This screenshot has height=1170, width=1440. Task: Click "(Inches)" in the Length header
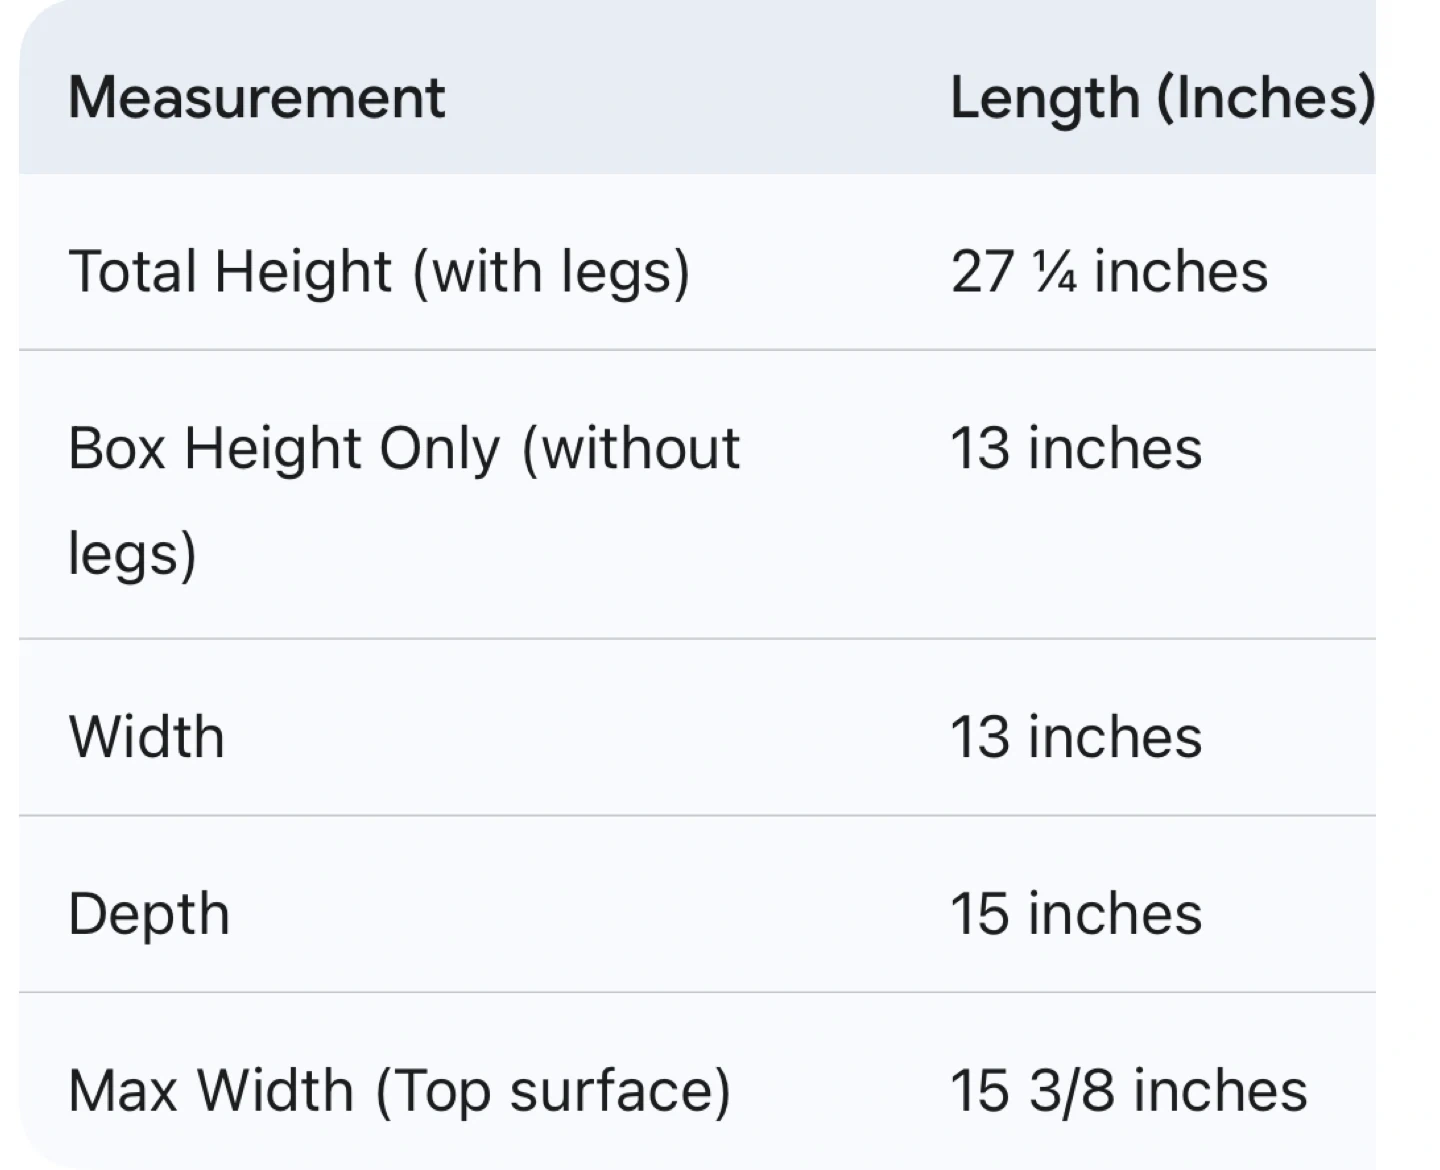[1265, 98]
